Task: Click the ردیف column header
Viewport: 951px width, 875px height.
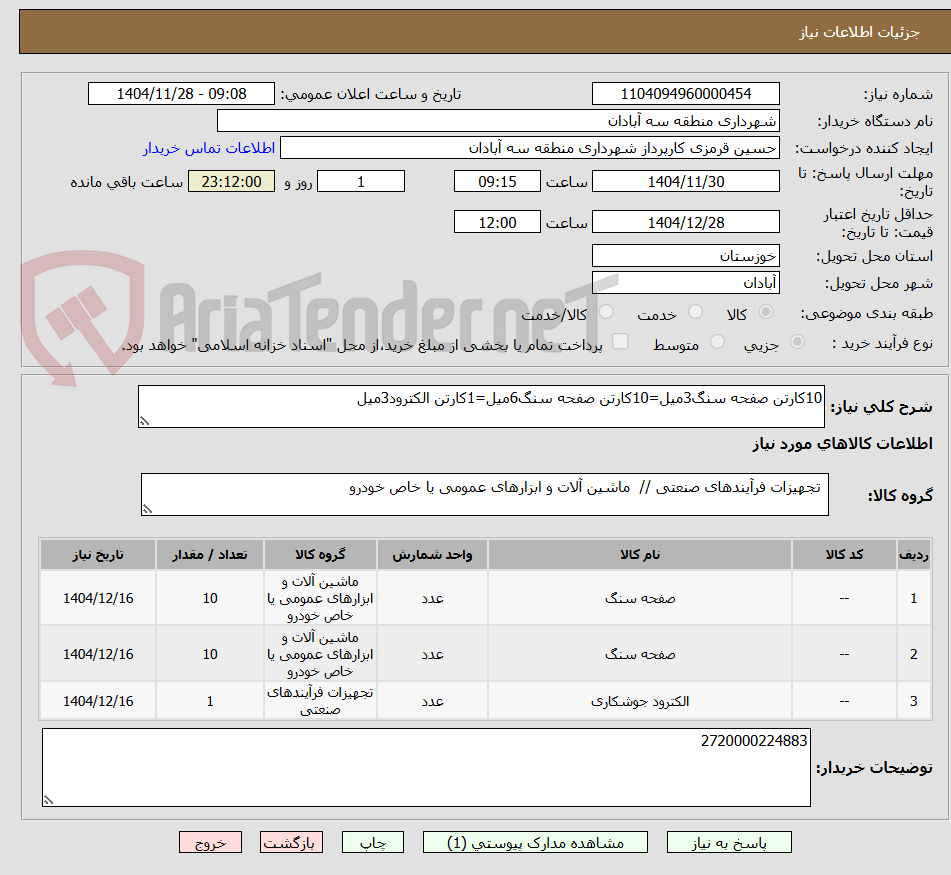Action: point(913,554)
